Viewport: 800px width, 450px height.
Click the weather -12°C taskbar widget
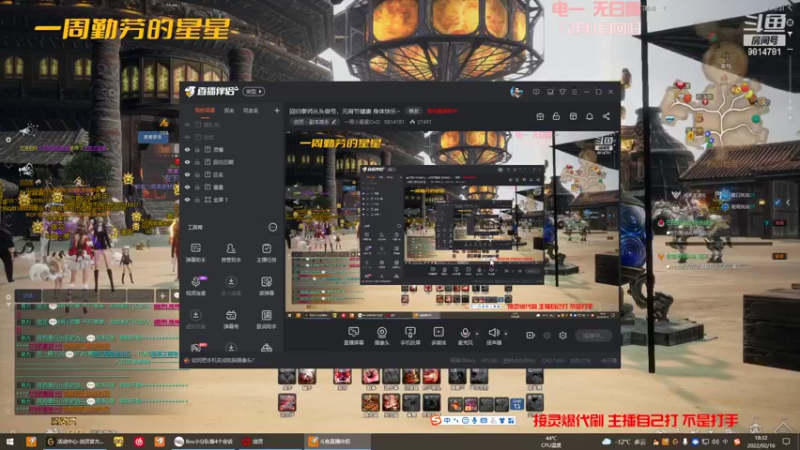coord(623,442)
